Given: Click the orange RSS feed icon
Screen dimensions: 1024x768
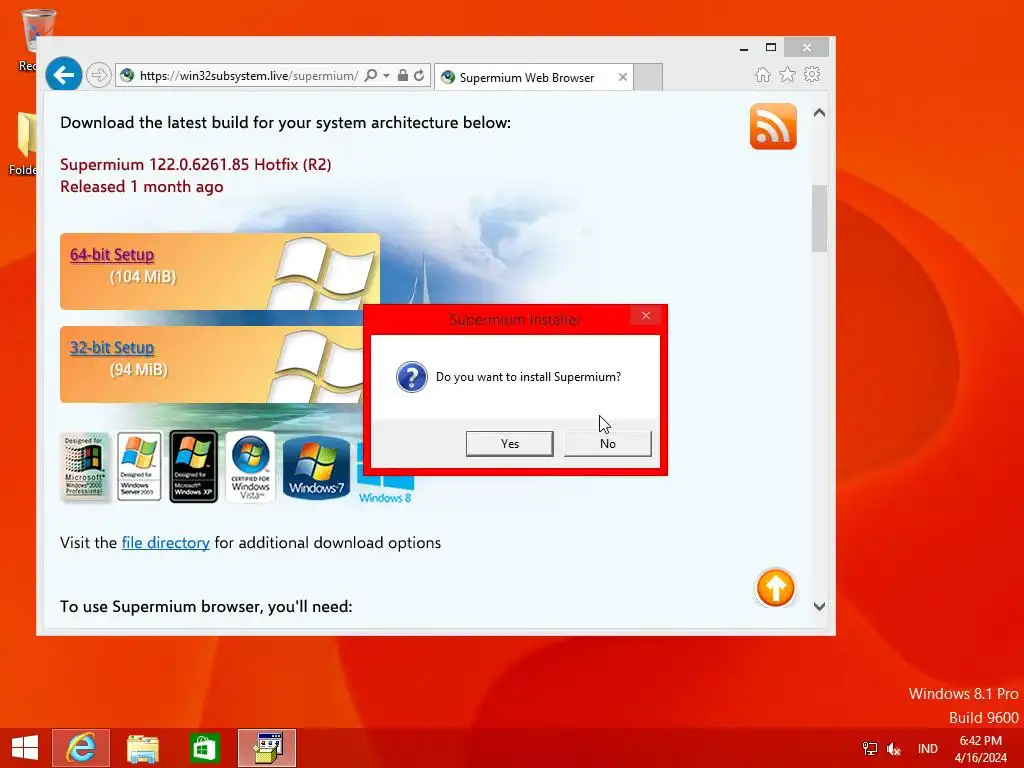Looking at the screenshot, I should click(x=773, y=126).
